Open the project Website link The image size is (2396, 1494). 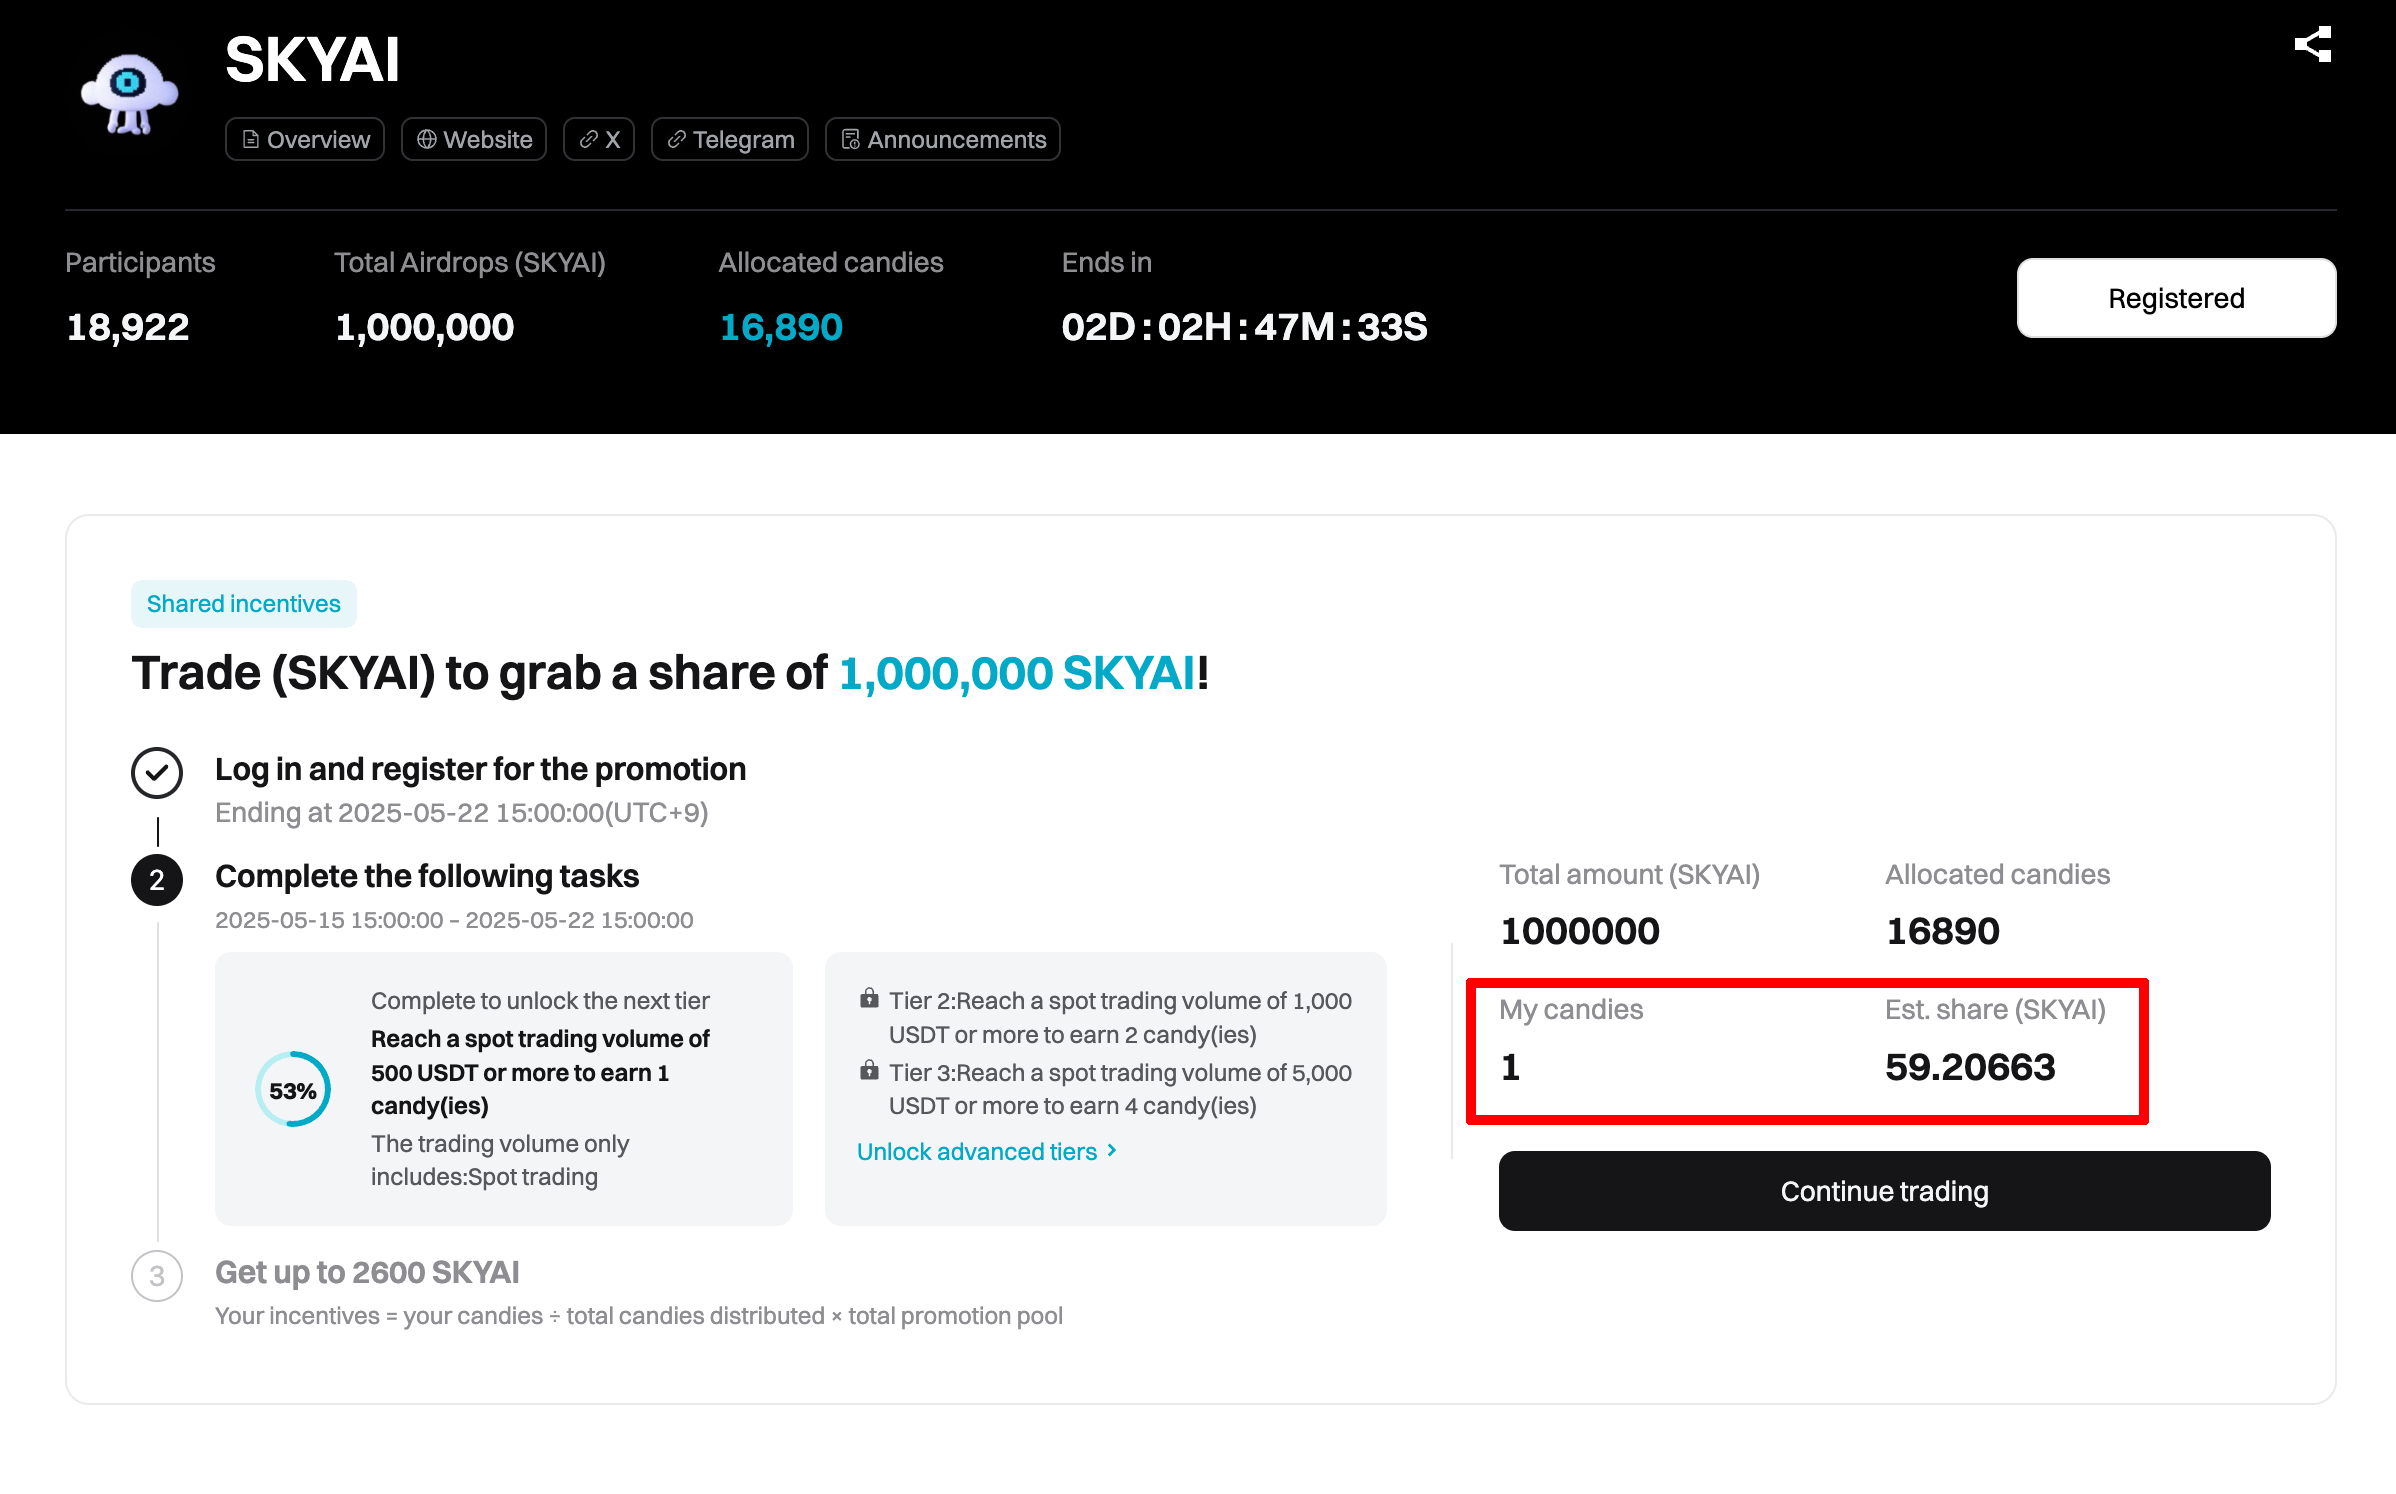point(474,139)
